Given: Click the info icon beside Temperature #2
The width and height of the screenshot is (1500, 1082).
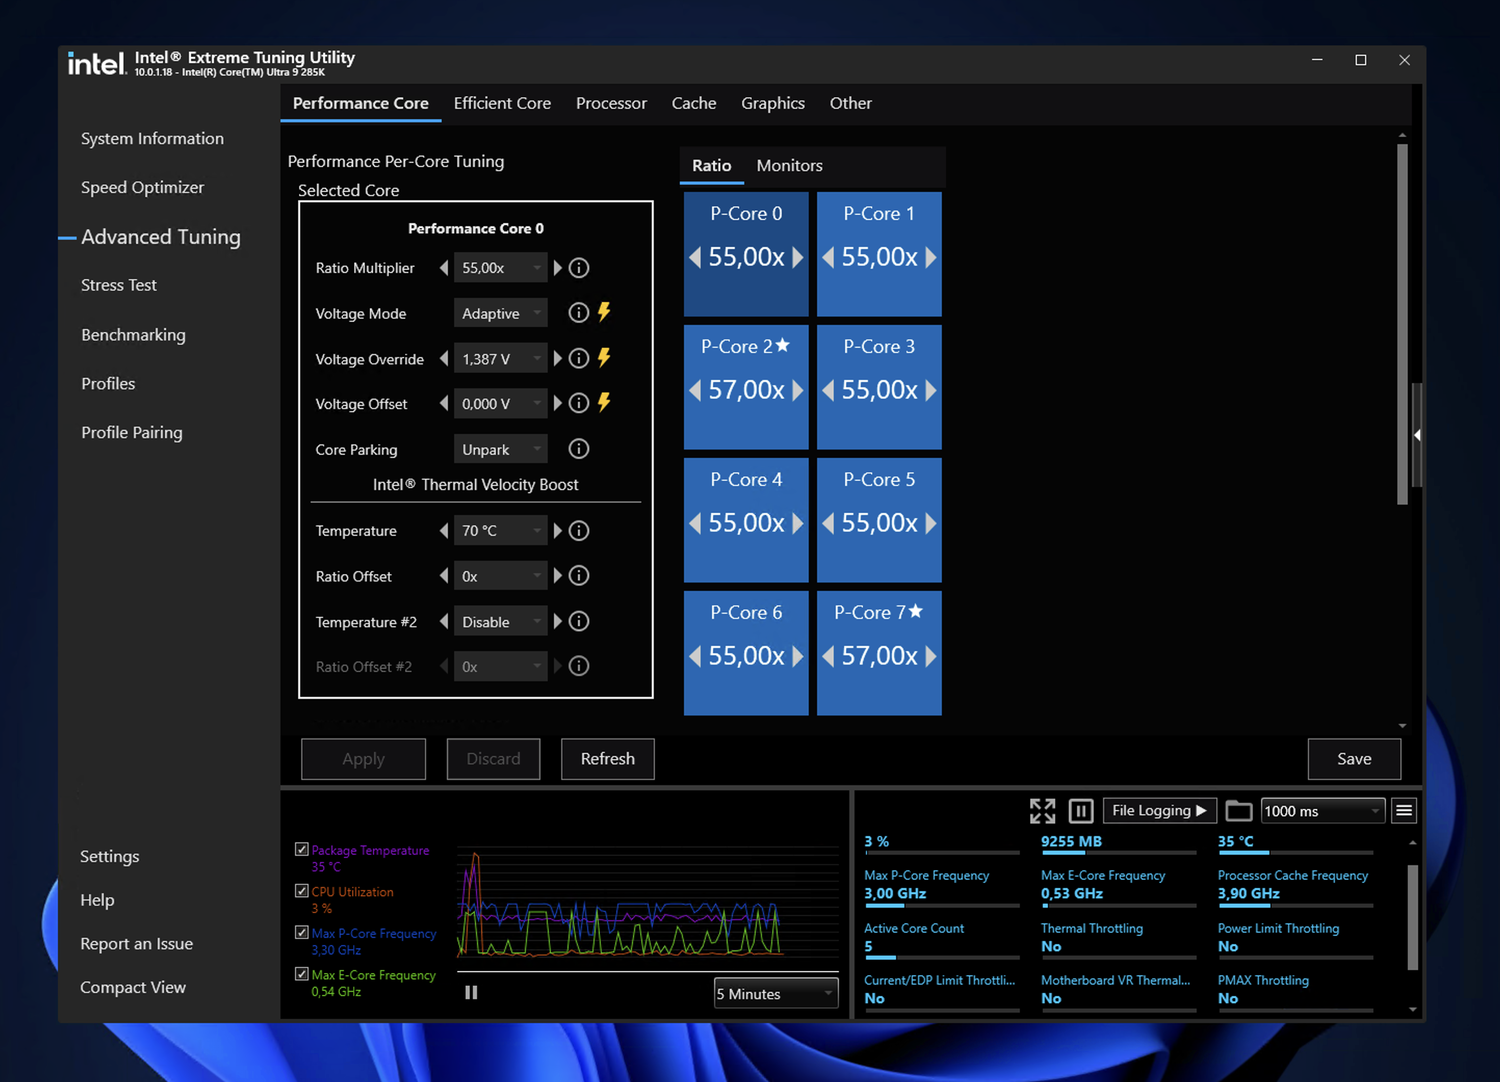Looking at the screenshot, I should [x=579, y=622].
